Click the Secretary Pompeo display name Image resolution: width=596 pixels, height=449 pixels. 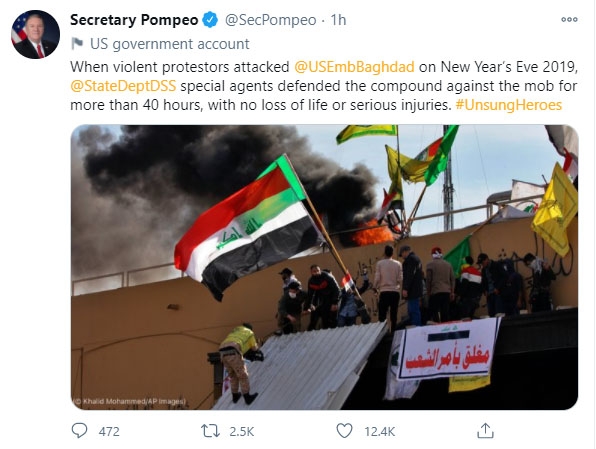[x=134, y=20]
